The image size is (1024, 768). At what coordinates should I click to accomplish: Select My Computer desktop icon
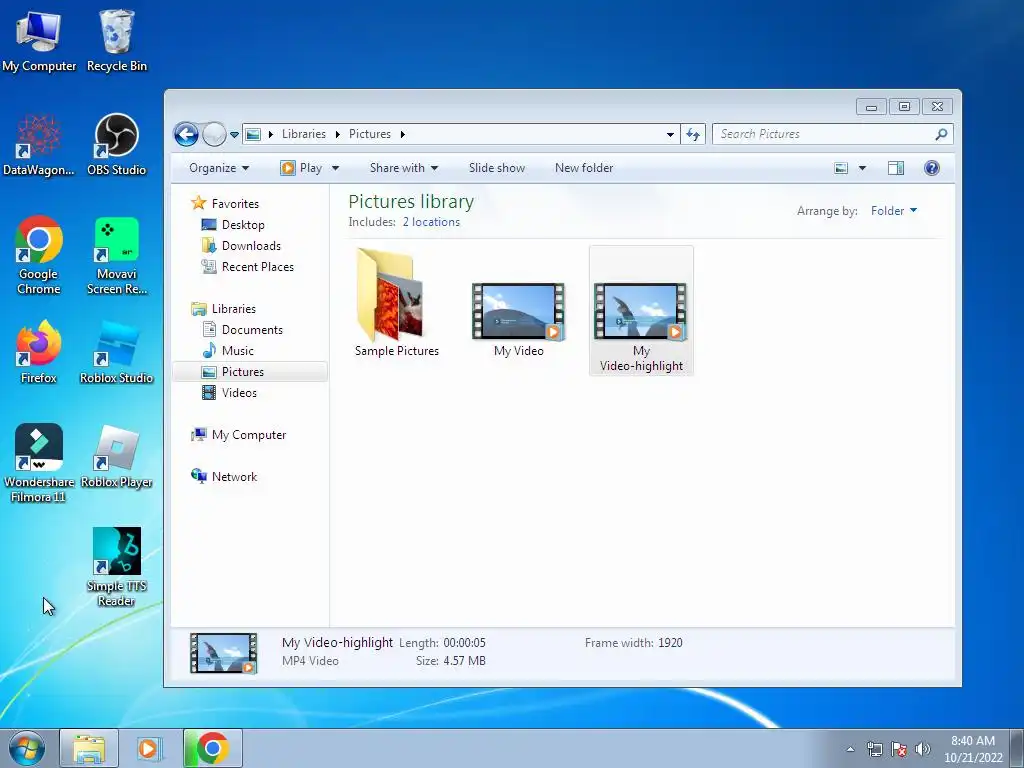click(39, 41)
